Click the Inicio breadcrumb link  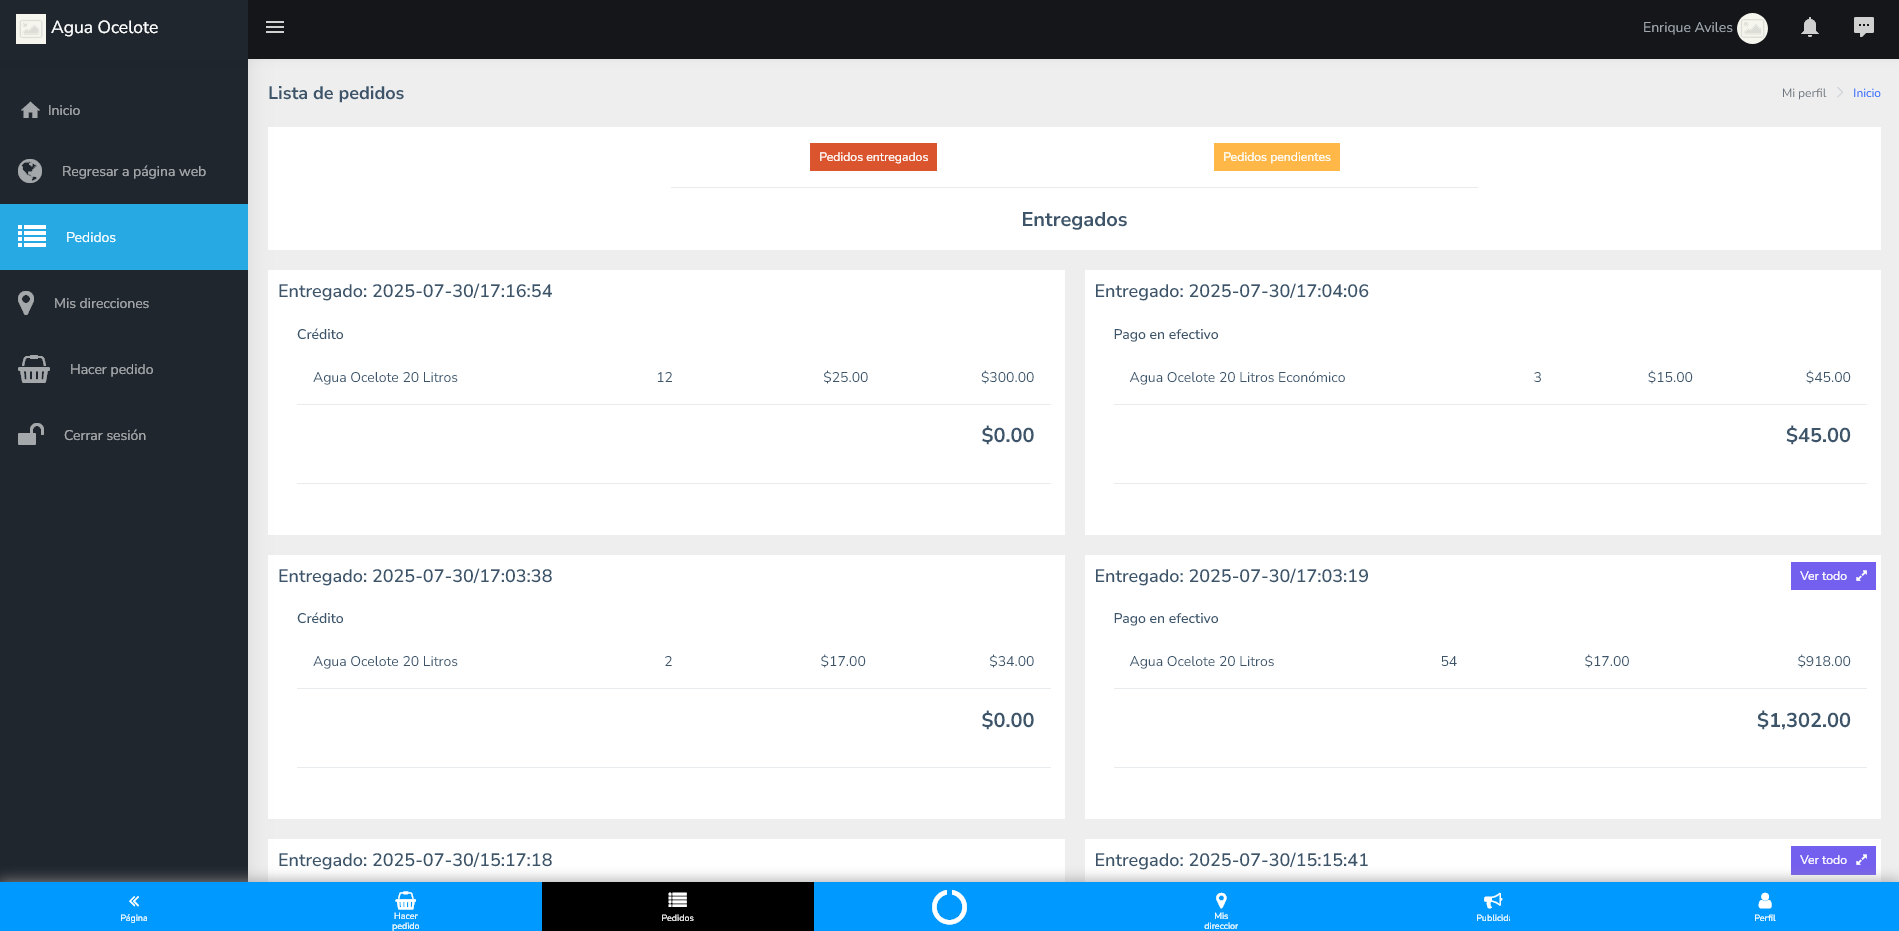1866,93
